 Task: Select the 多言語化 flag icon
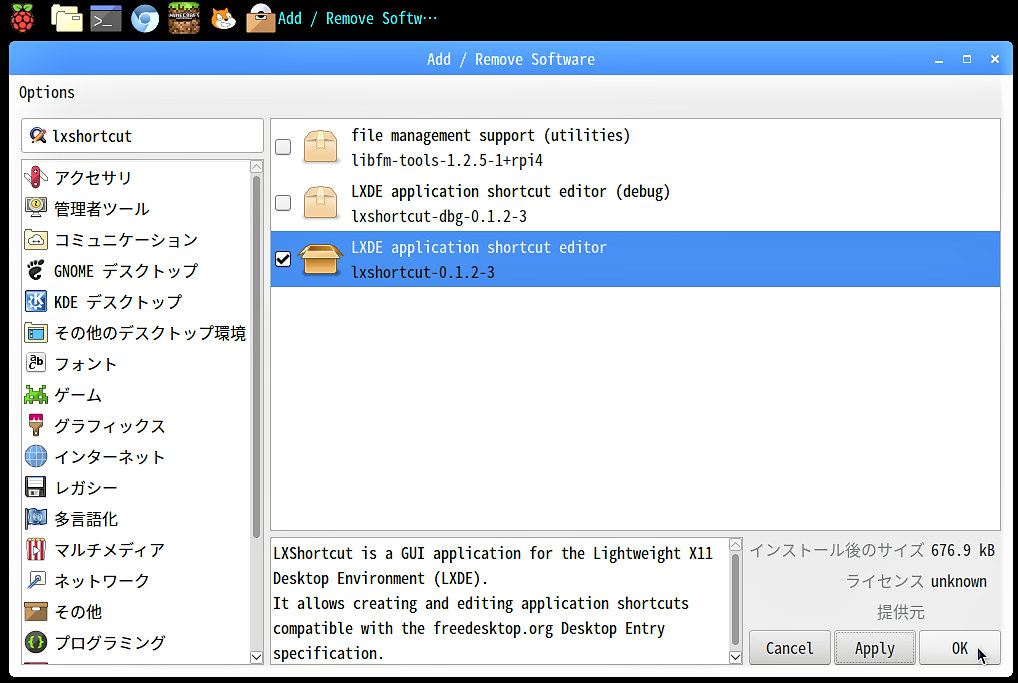pyautogui.click(x=36, y=518)
